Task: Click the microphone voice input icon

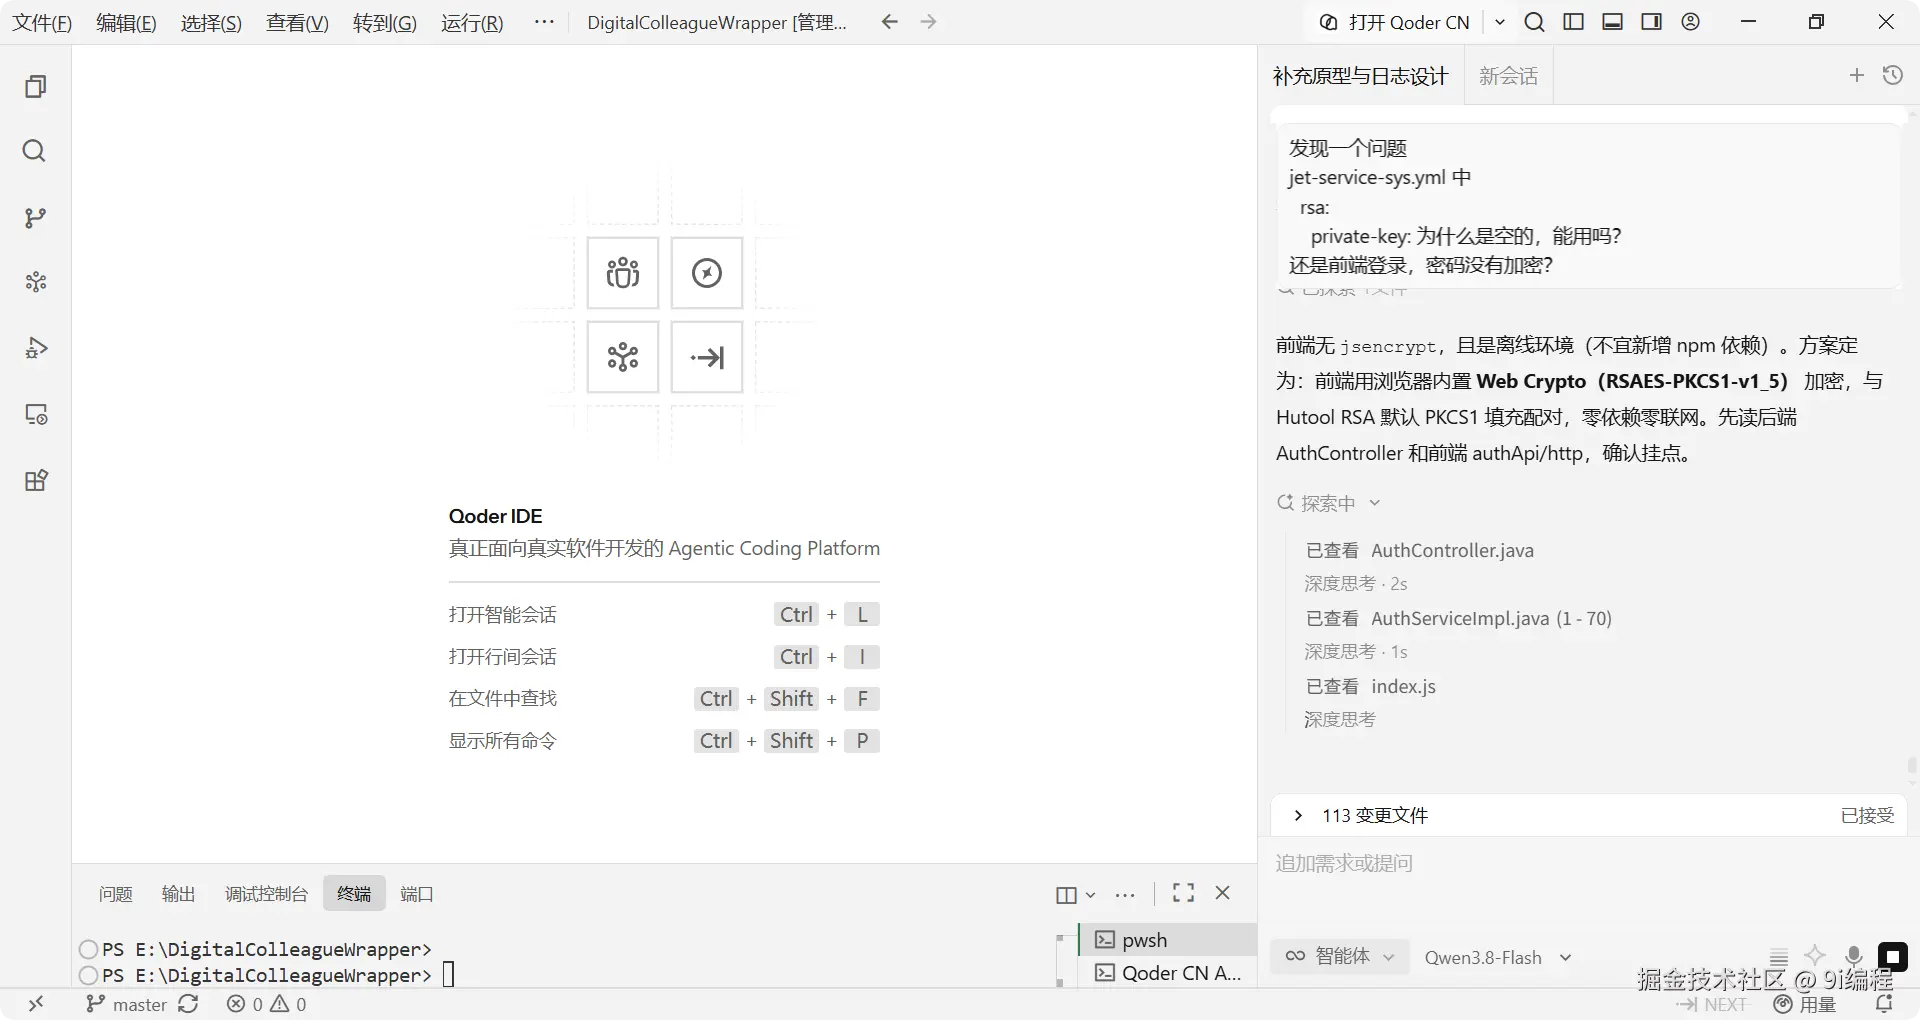Action: 1854,957
